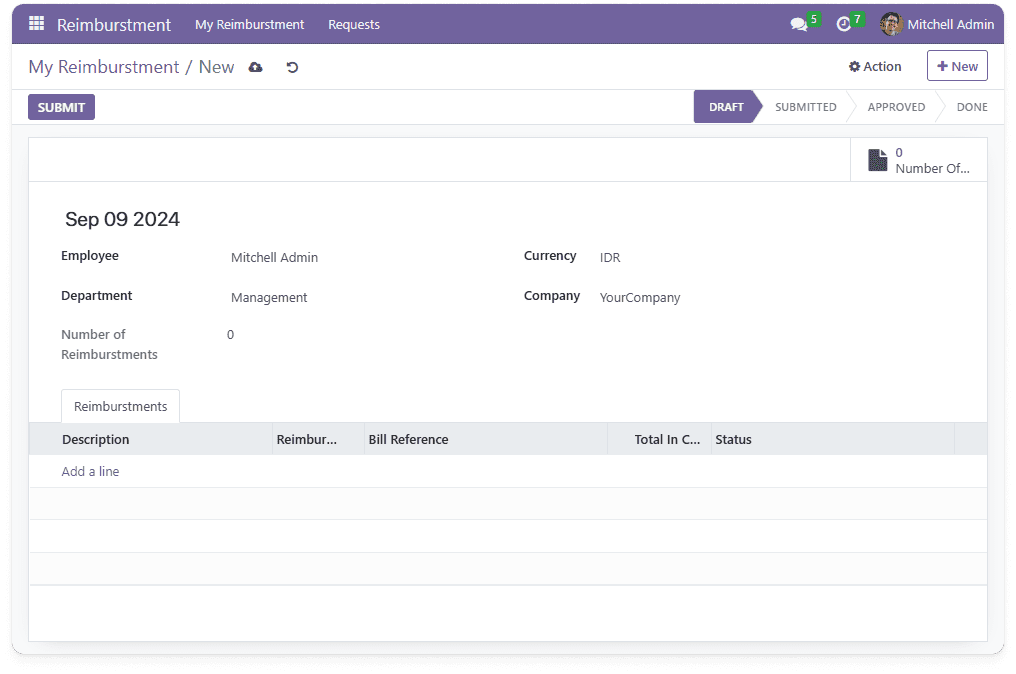Sort by the Description column header

(x=96, y=439)
